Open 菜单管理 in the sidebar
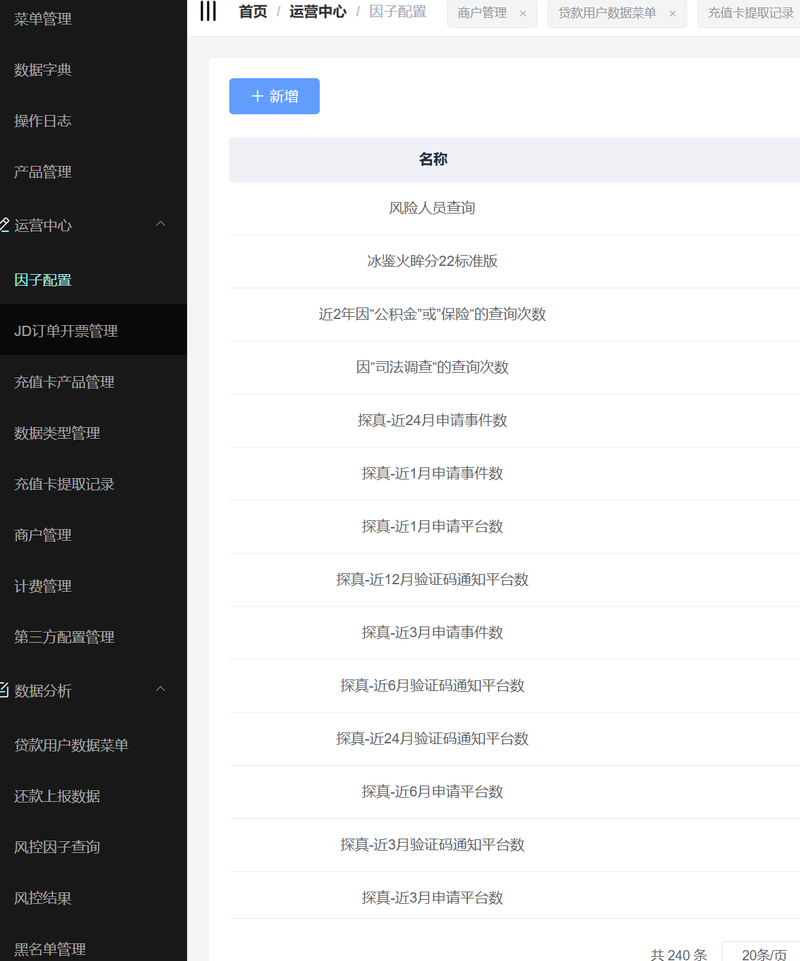Image resolution: width=800 pixels, height=961 pixels. point(43,19)
